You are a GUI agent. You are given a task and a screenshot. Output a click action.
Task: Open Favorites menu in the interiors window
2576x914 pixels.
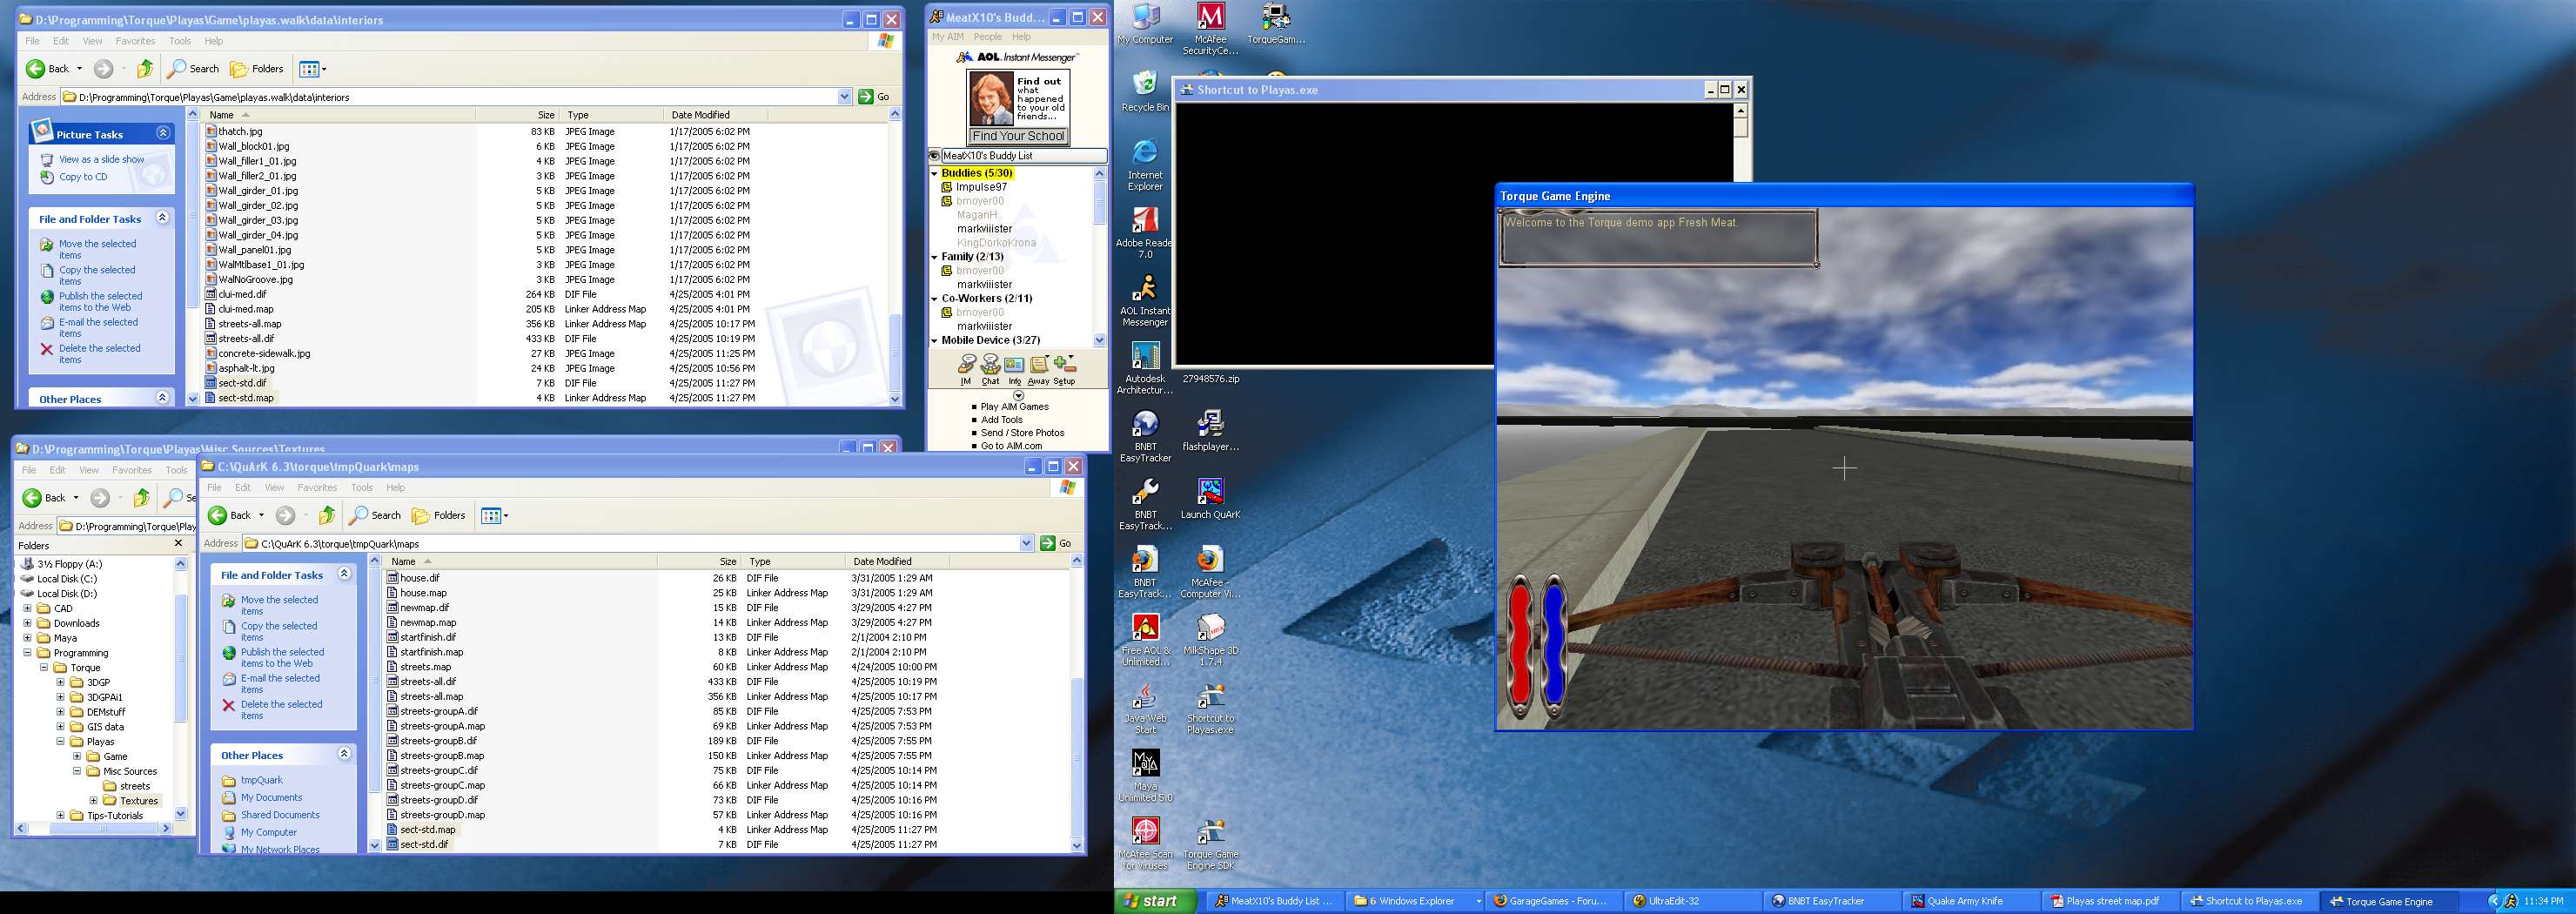(135, 41)
